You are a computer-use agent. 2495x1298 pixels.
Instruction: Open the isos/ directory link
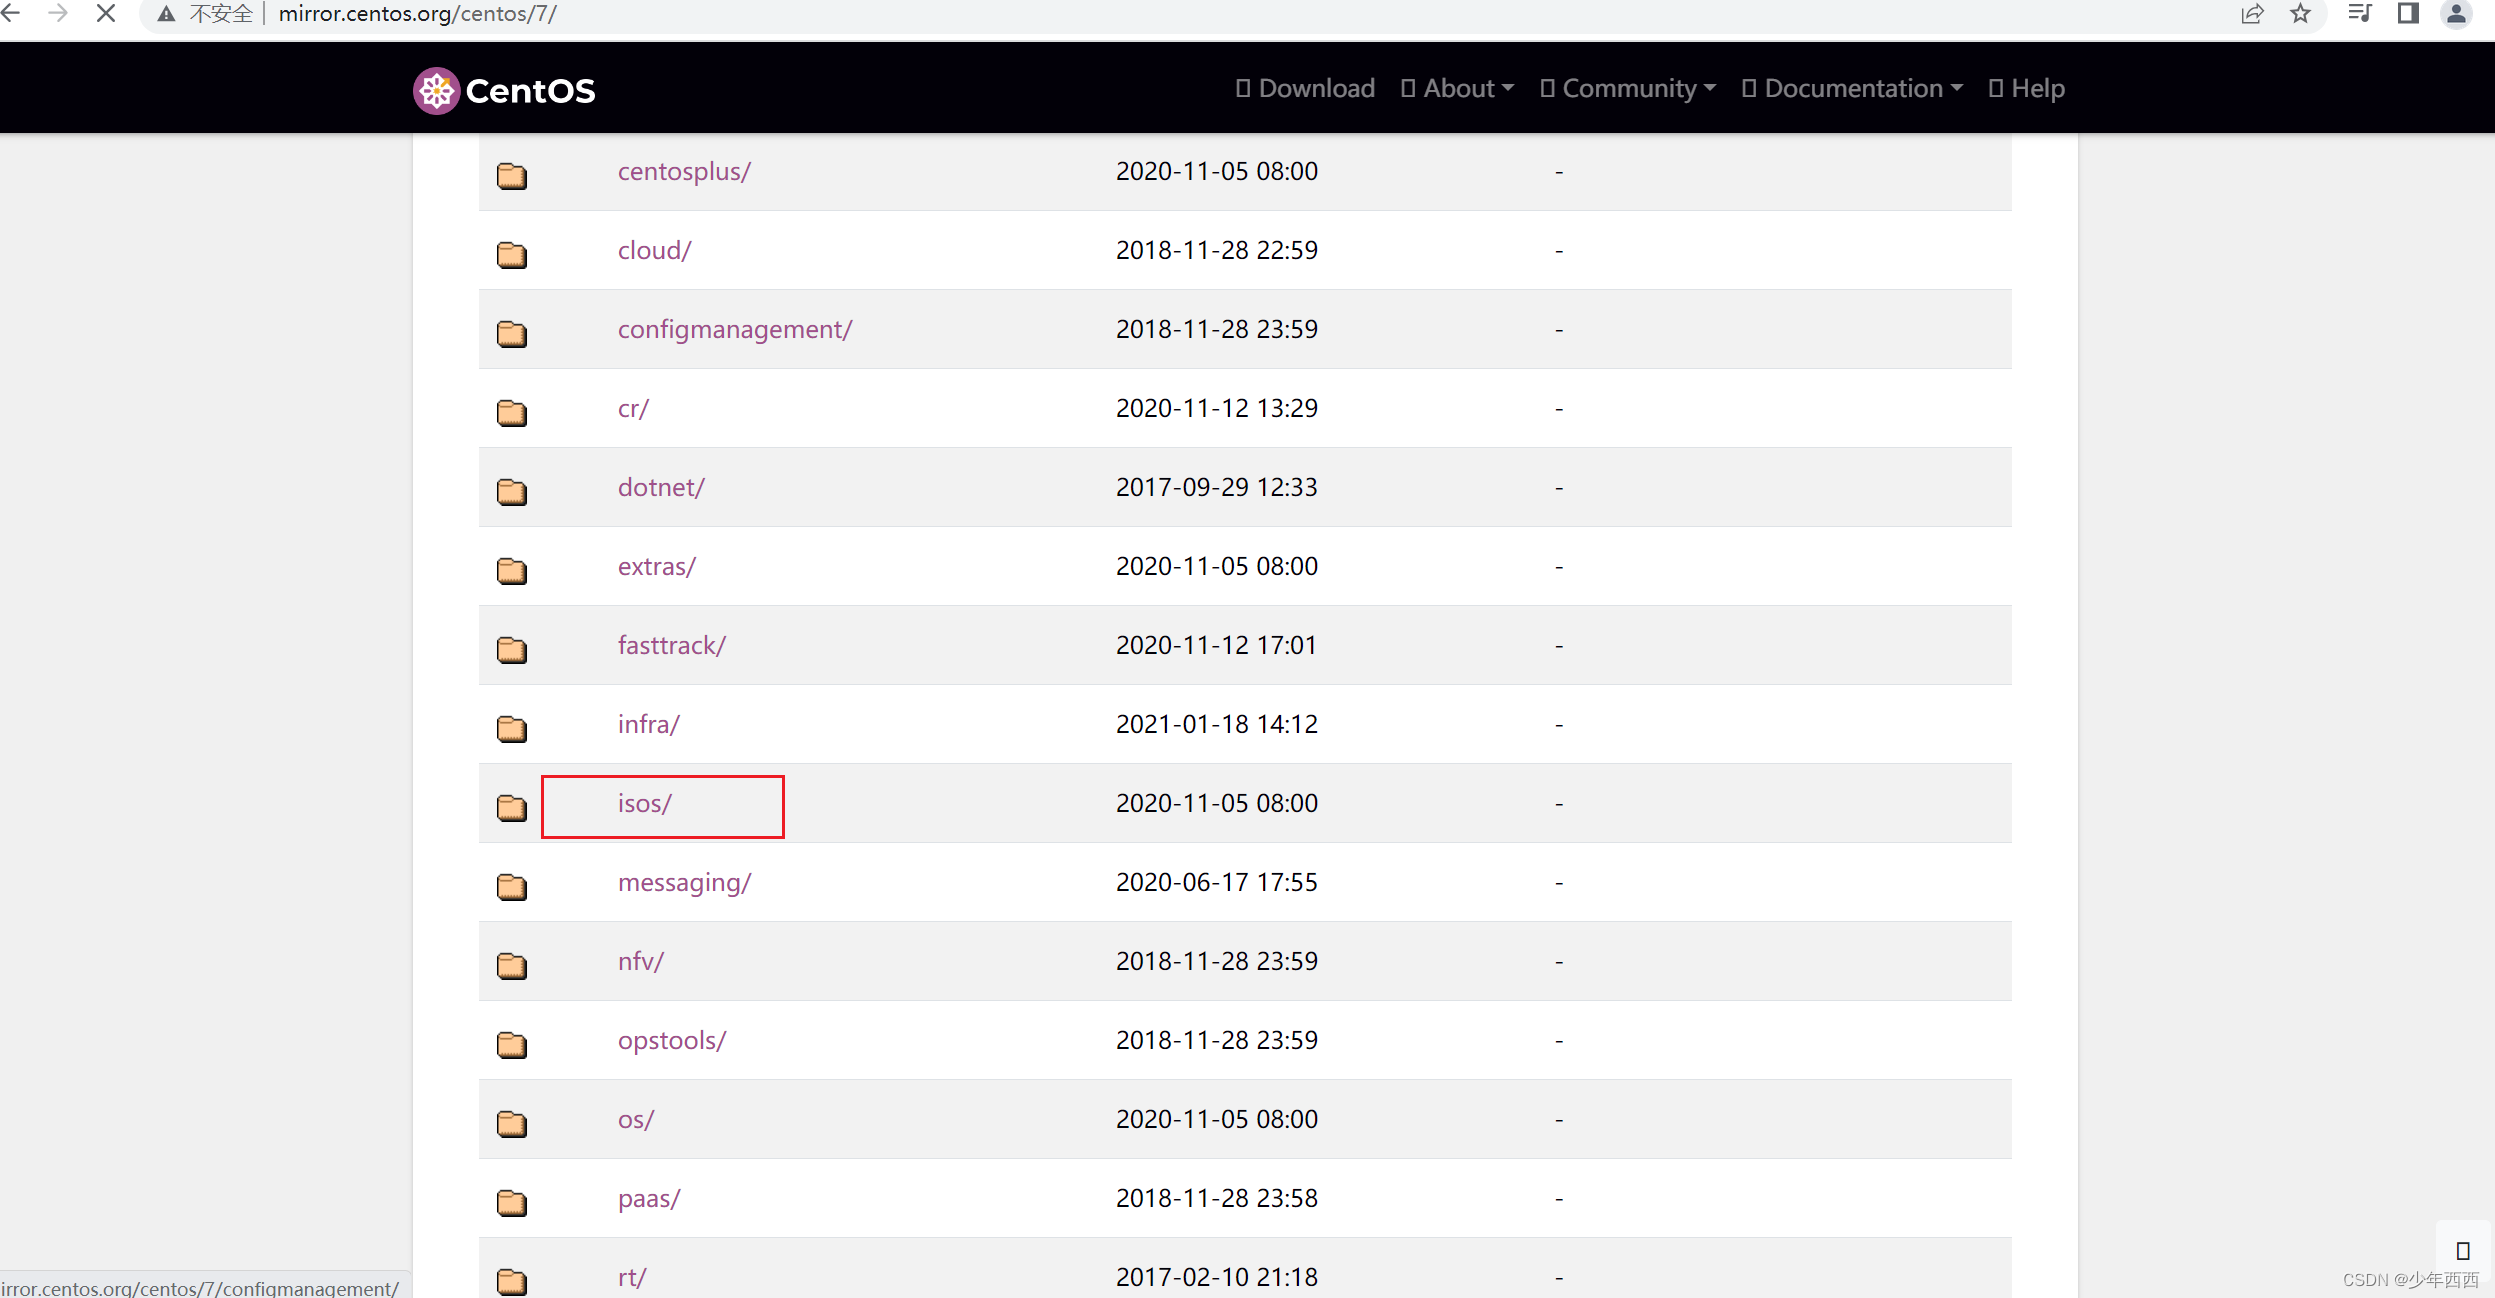(x=645, y=804)
